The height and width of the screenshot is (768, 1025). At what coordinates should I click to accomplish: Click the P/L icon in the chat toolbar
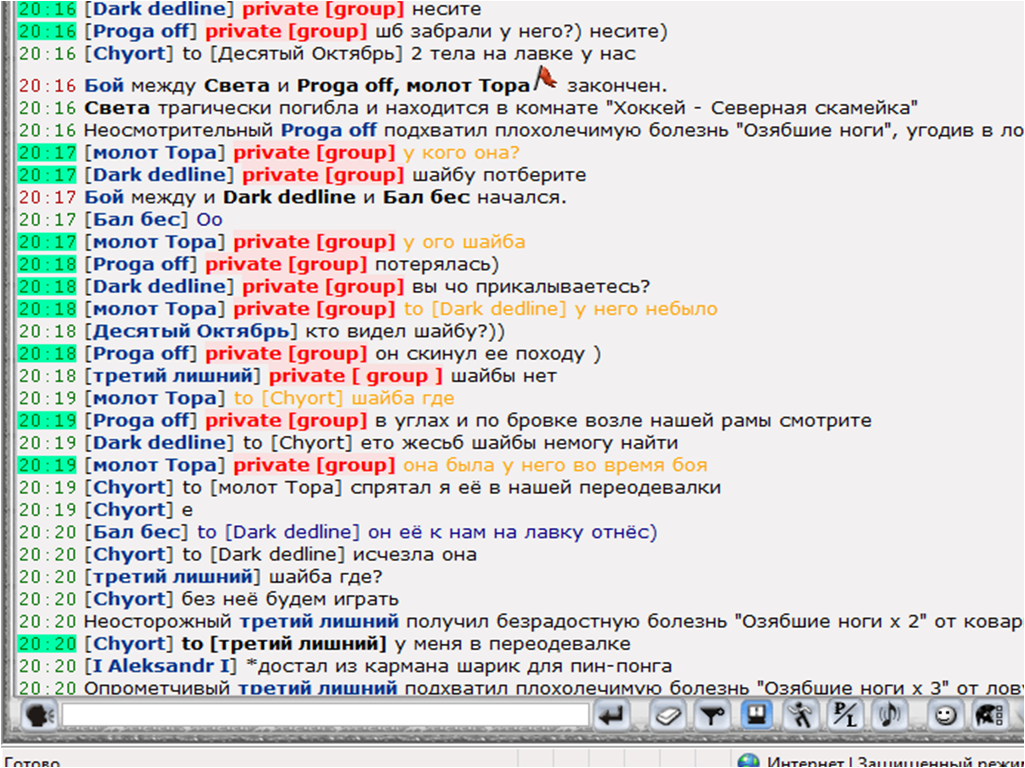845,716
